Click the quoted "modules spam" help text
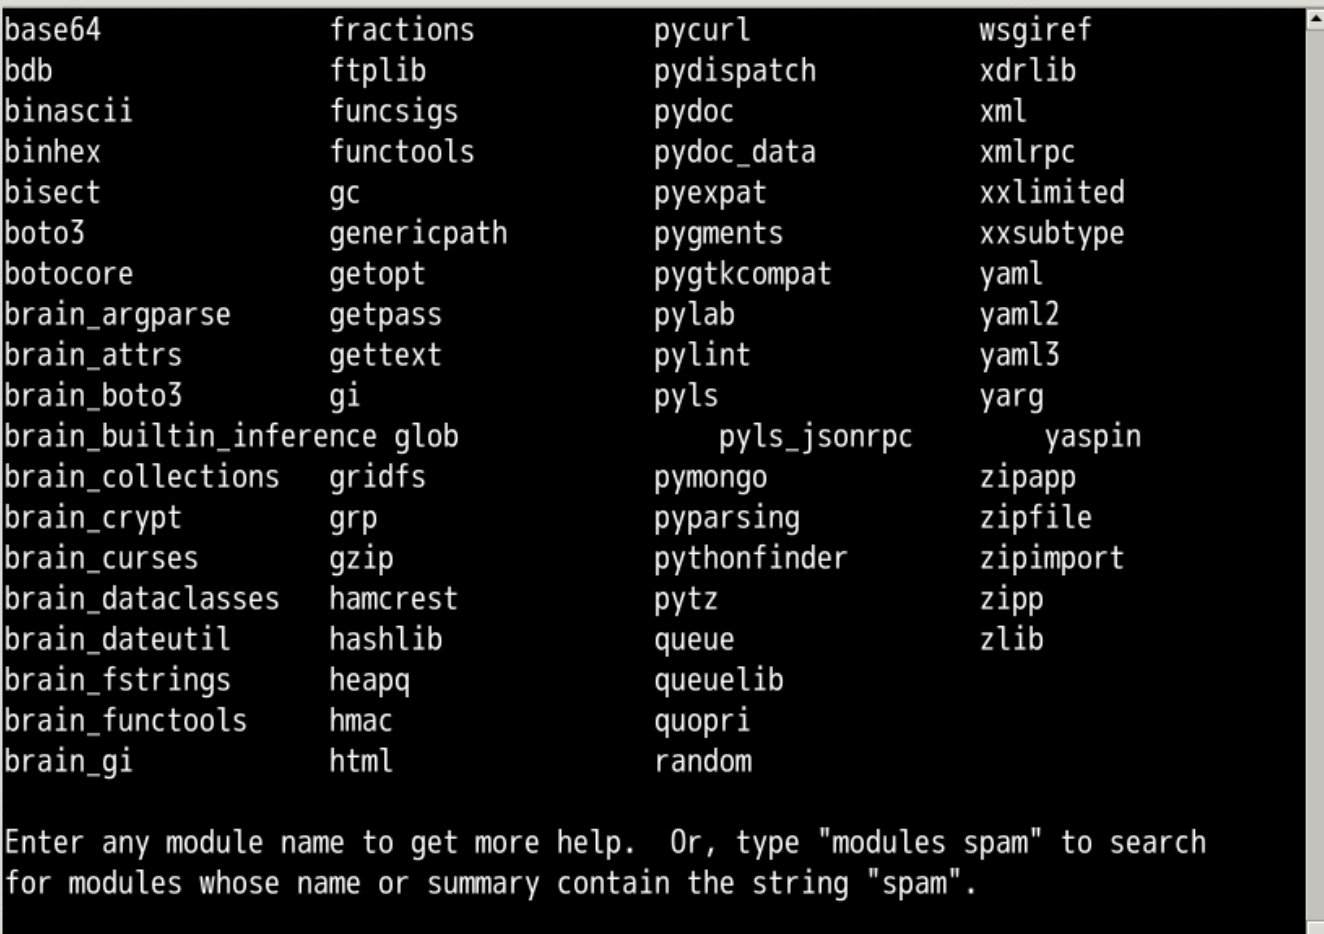The width and height of the screenshot is (1324, 934). 930,843
